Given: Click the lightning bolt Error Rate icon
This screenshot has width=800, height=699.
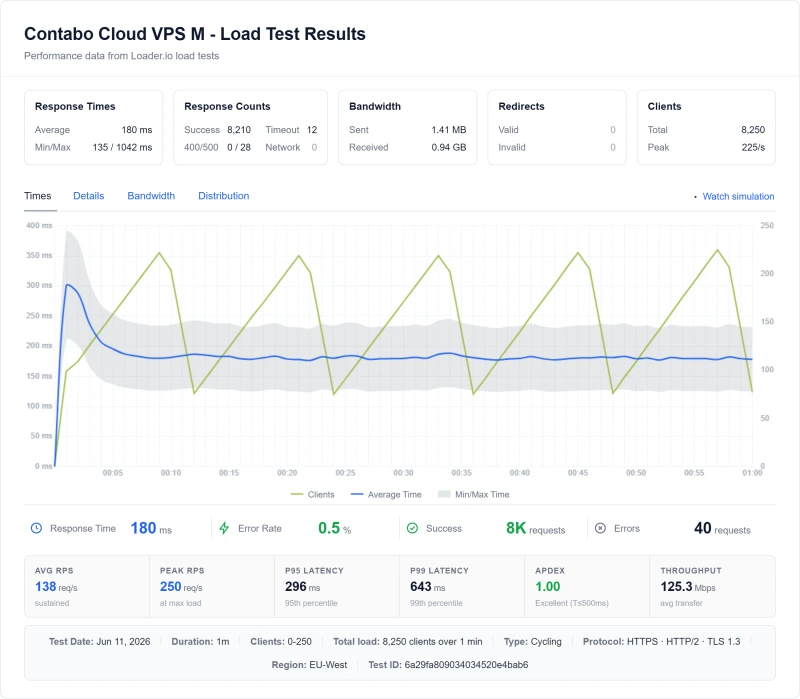Looking at the screenshot, I should pyautogui.click(x=224, y=528).
